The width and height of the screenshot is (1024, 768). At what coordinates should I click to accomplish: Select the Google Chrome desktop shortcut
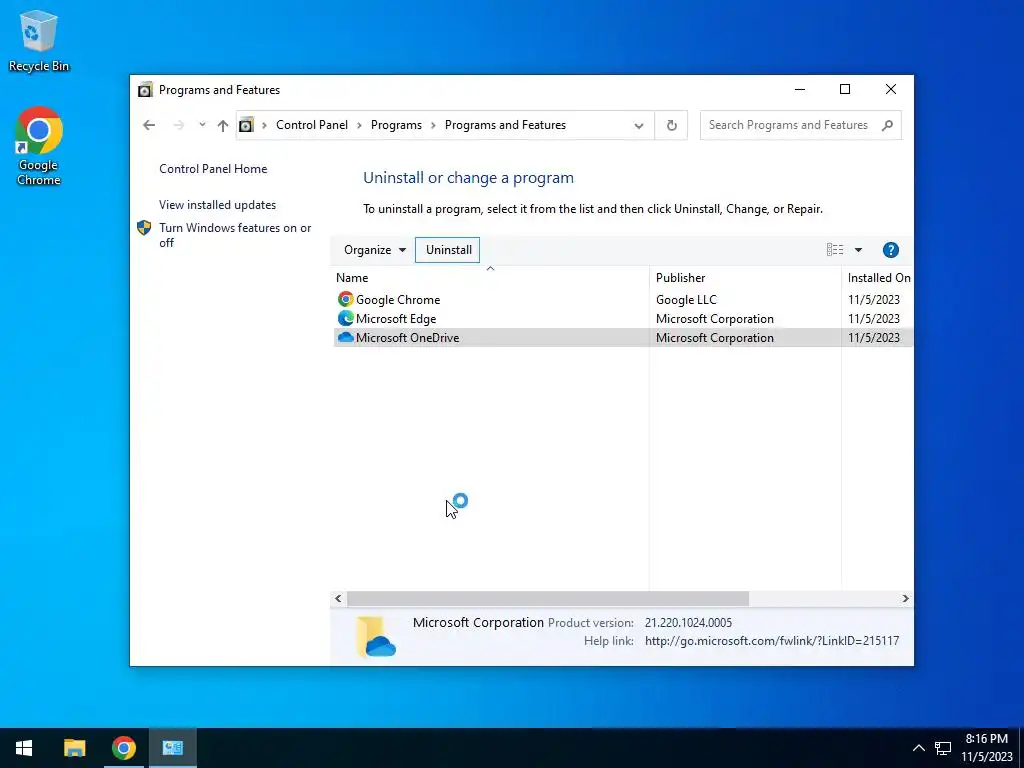[39, 146]
